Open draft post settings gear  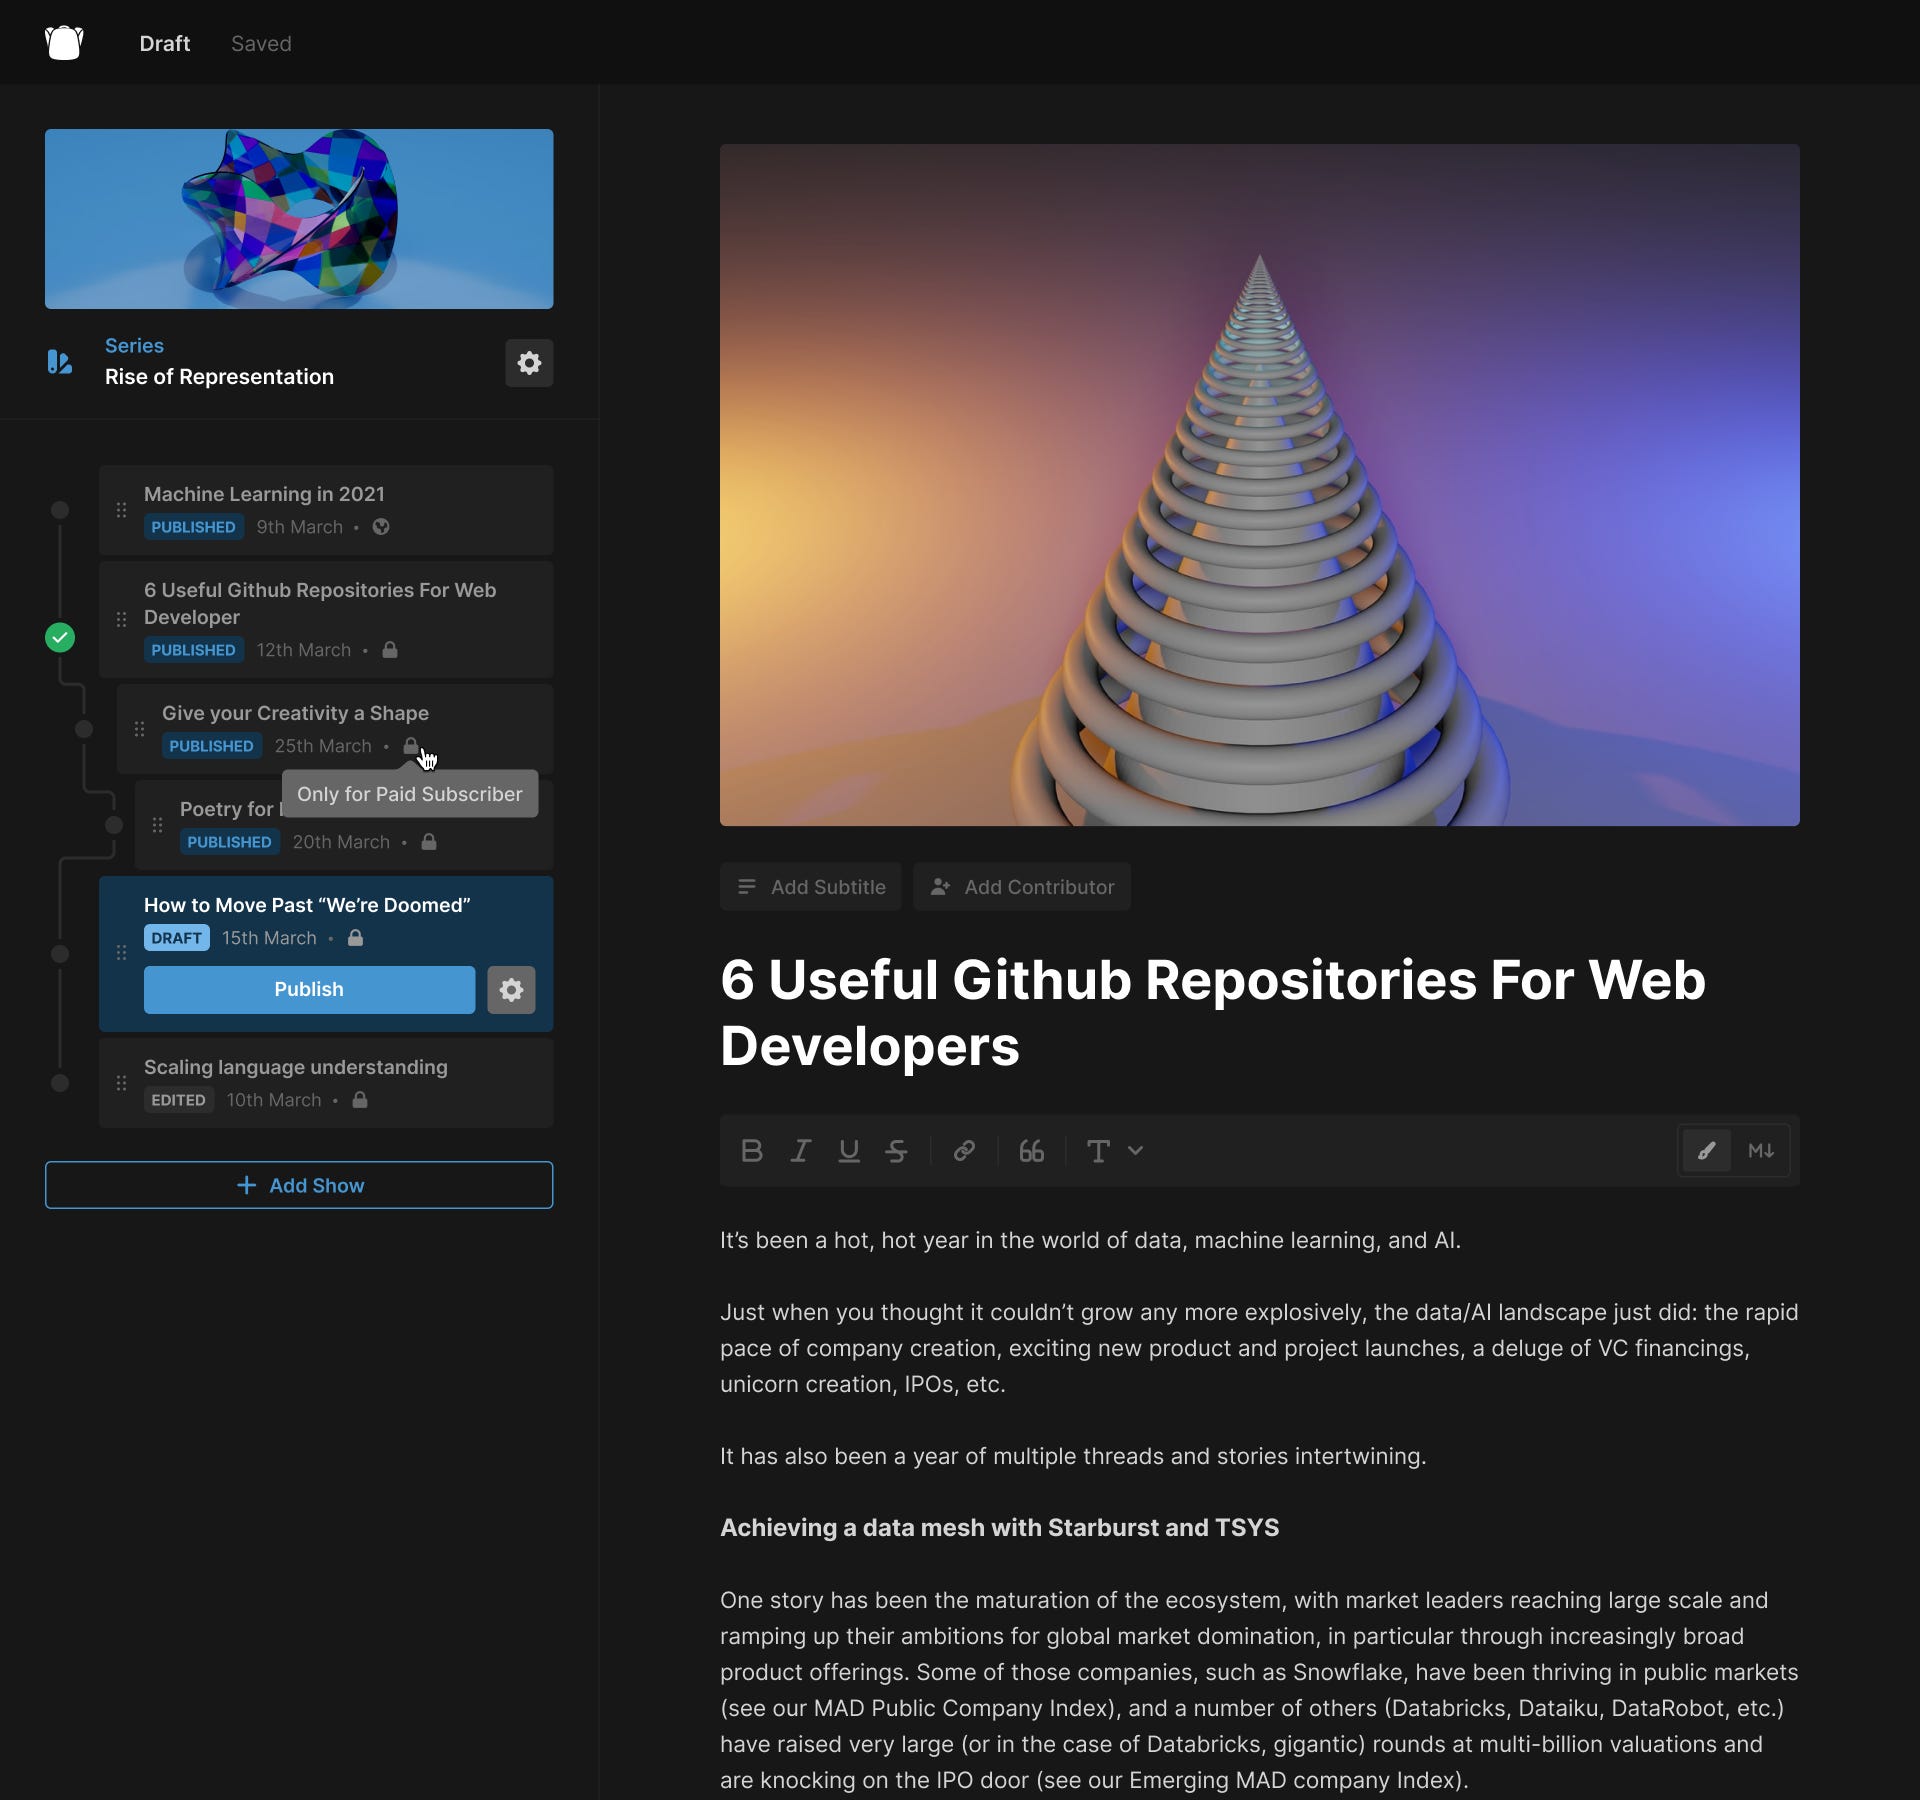[x=511, y=990]
